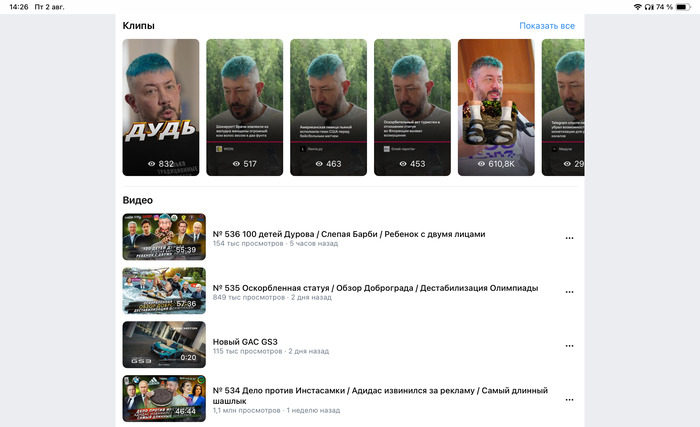Open options for video № 535
The image size is (700, 427).
click(569, 292)
